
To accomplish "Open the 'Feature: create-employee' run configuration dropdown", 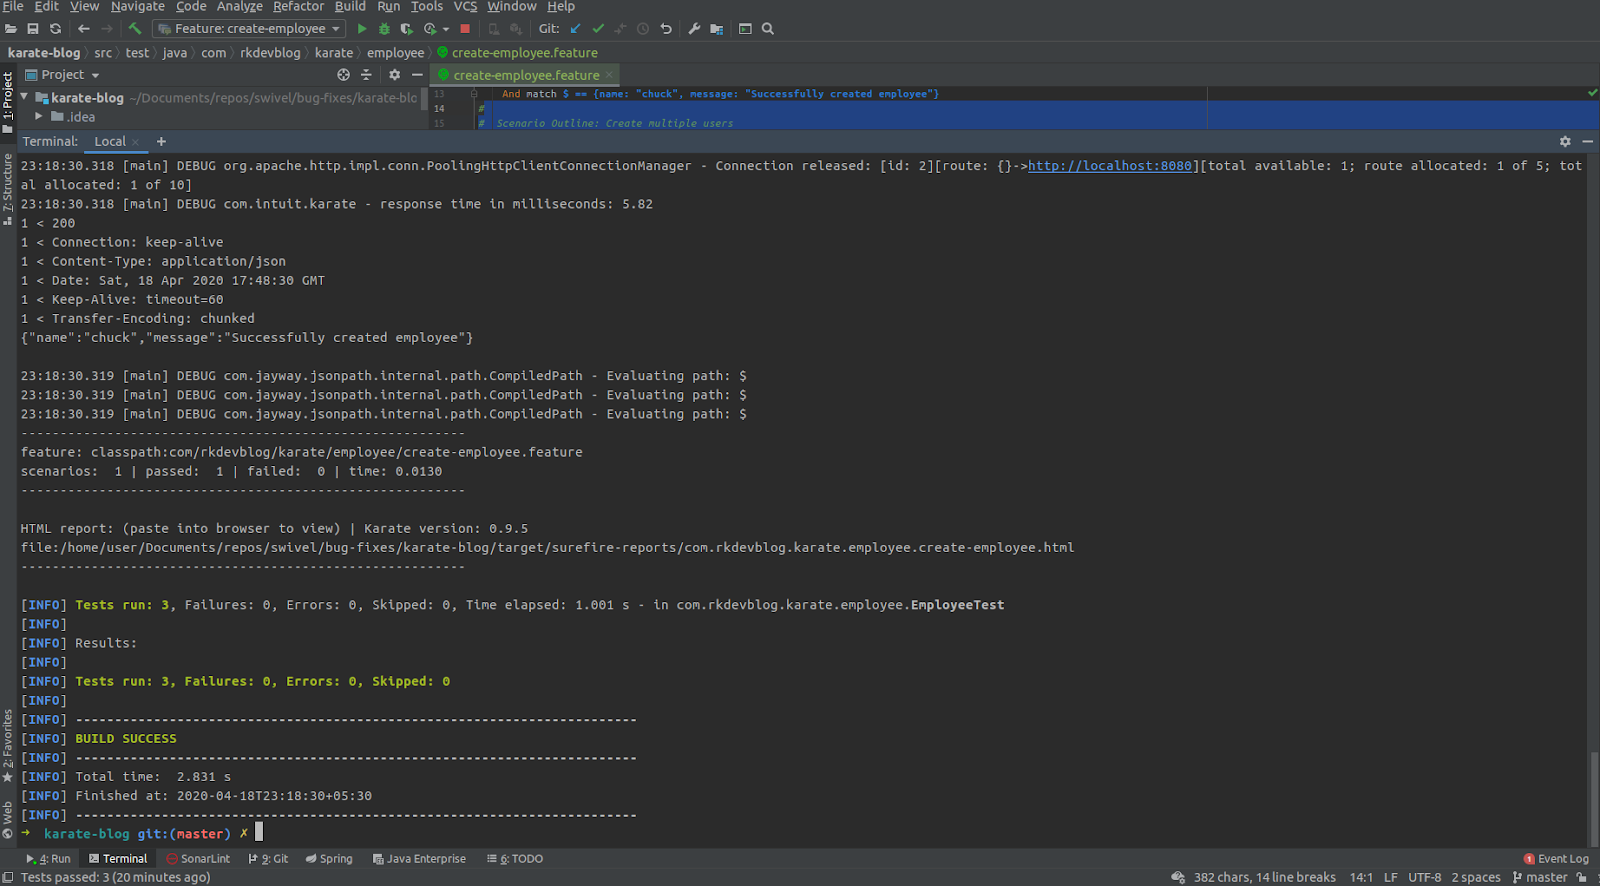I will click(x=249, y=29).
